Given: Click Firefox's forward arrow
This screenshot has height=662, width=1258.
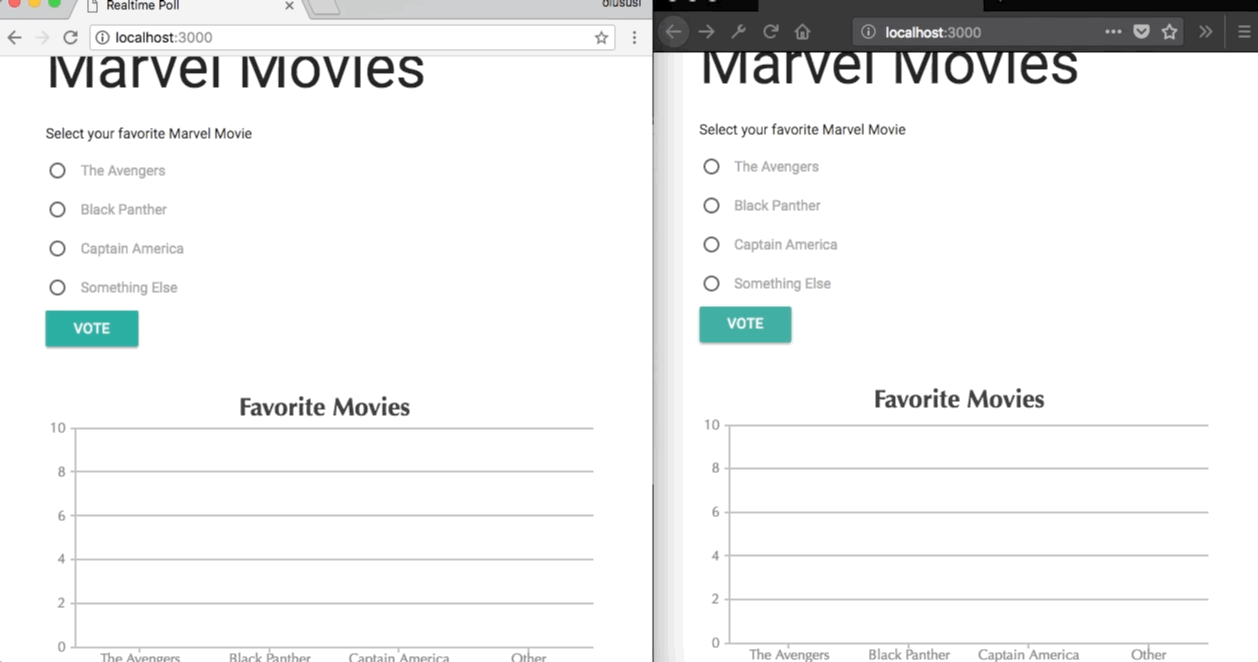Looking at the screenshot, I should (707, 32).
